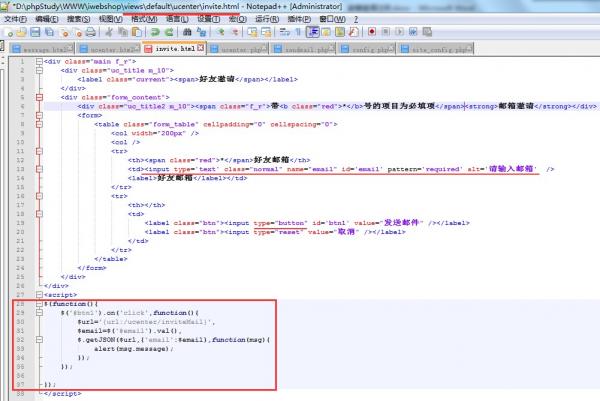Click the Stop Recording macro icon
Viewport: 600px width, 401px height.
click(385, 32)
